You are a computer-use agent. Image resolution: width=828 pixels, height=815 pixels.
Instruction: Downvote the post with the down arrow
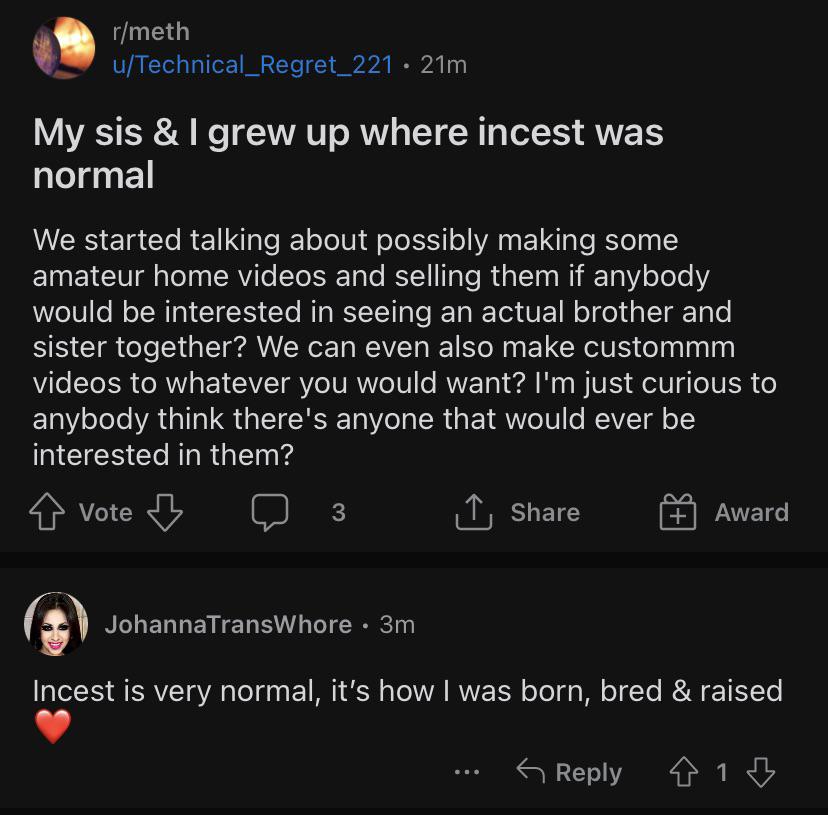(x=165, y=513)
